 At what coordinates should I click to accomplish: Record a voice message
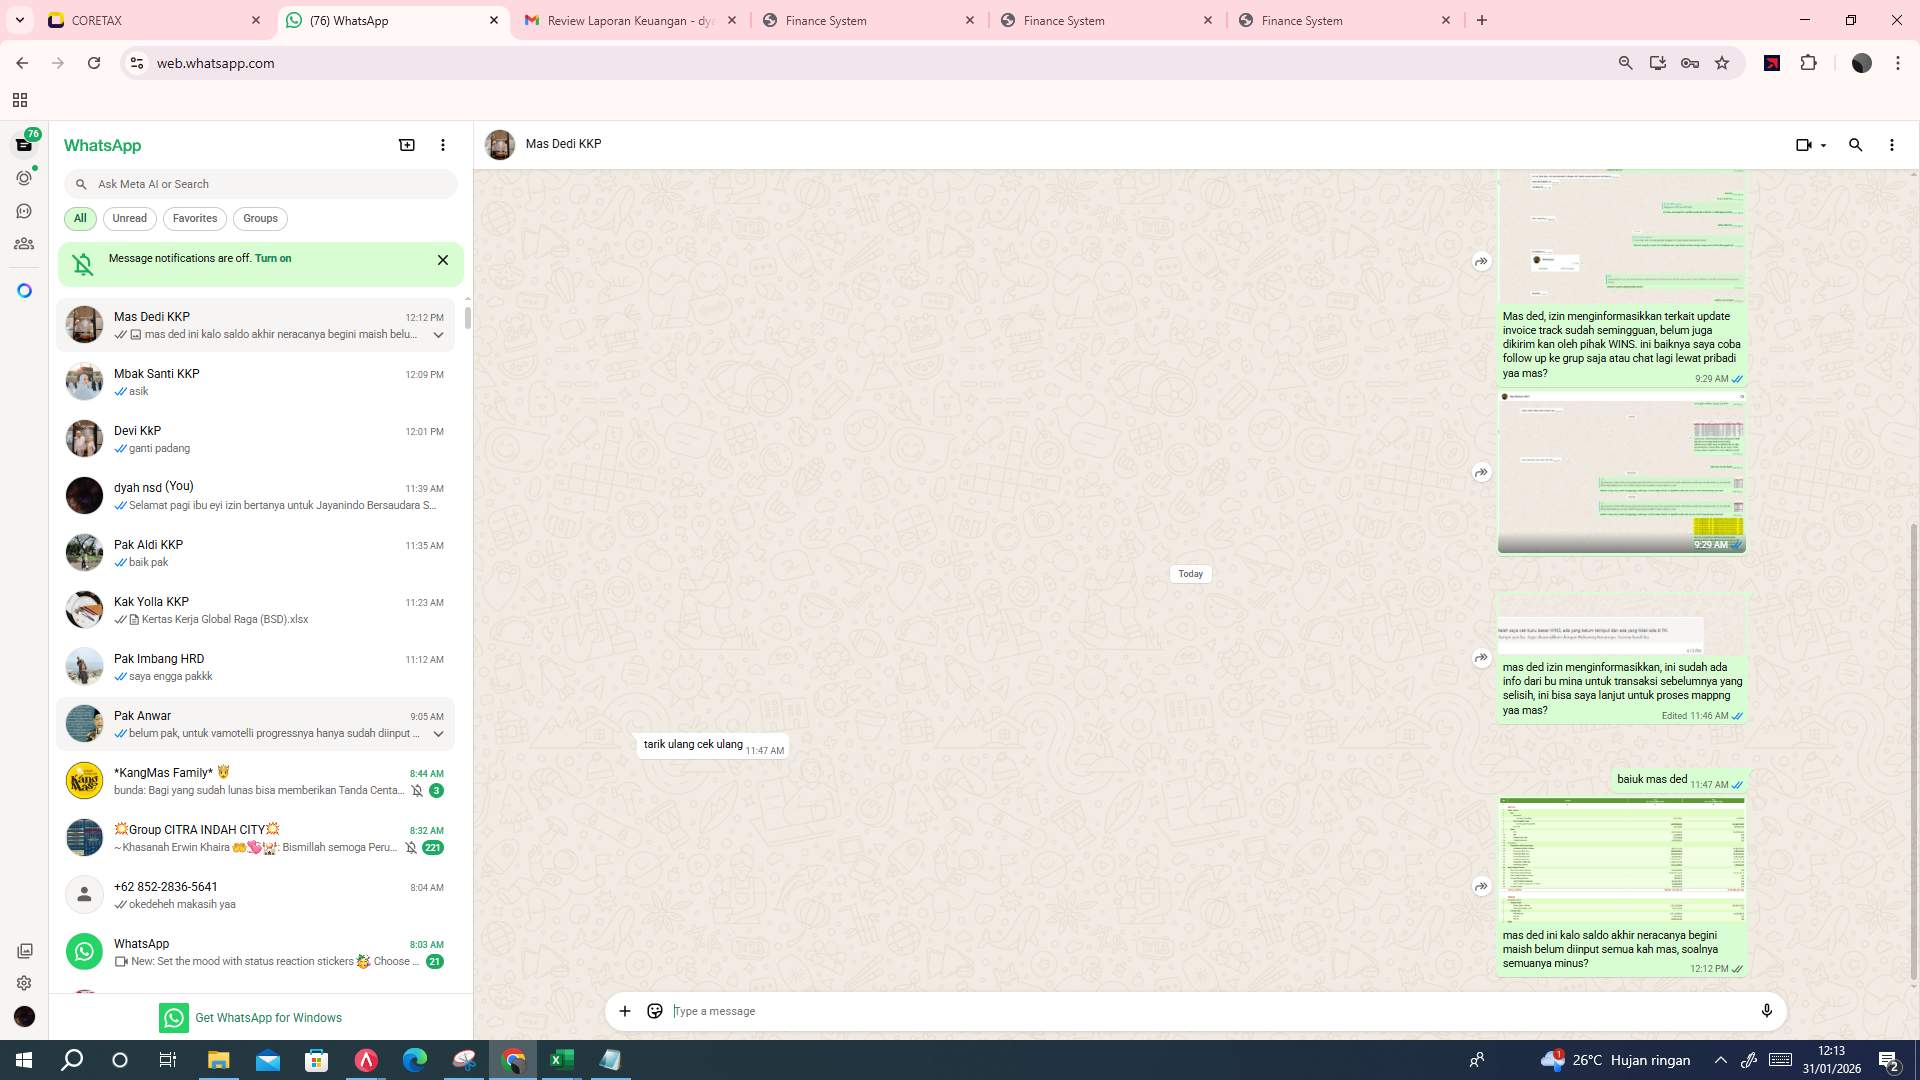[x=1767, y=1011]
